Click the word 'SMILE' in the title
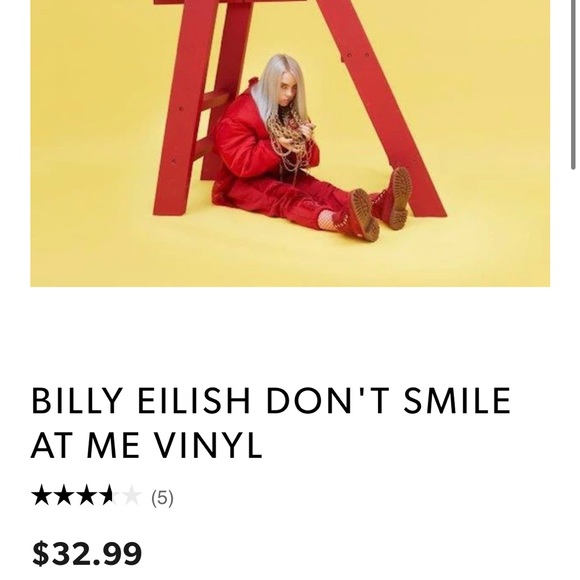 457,400
